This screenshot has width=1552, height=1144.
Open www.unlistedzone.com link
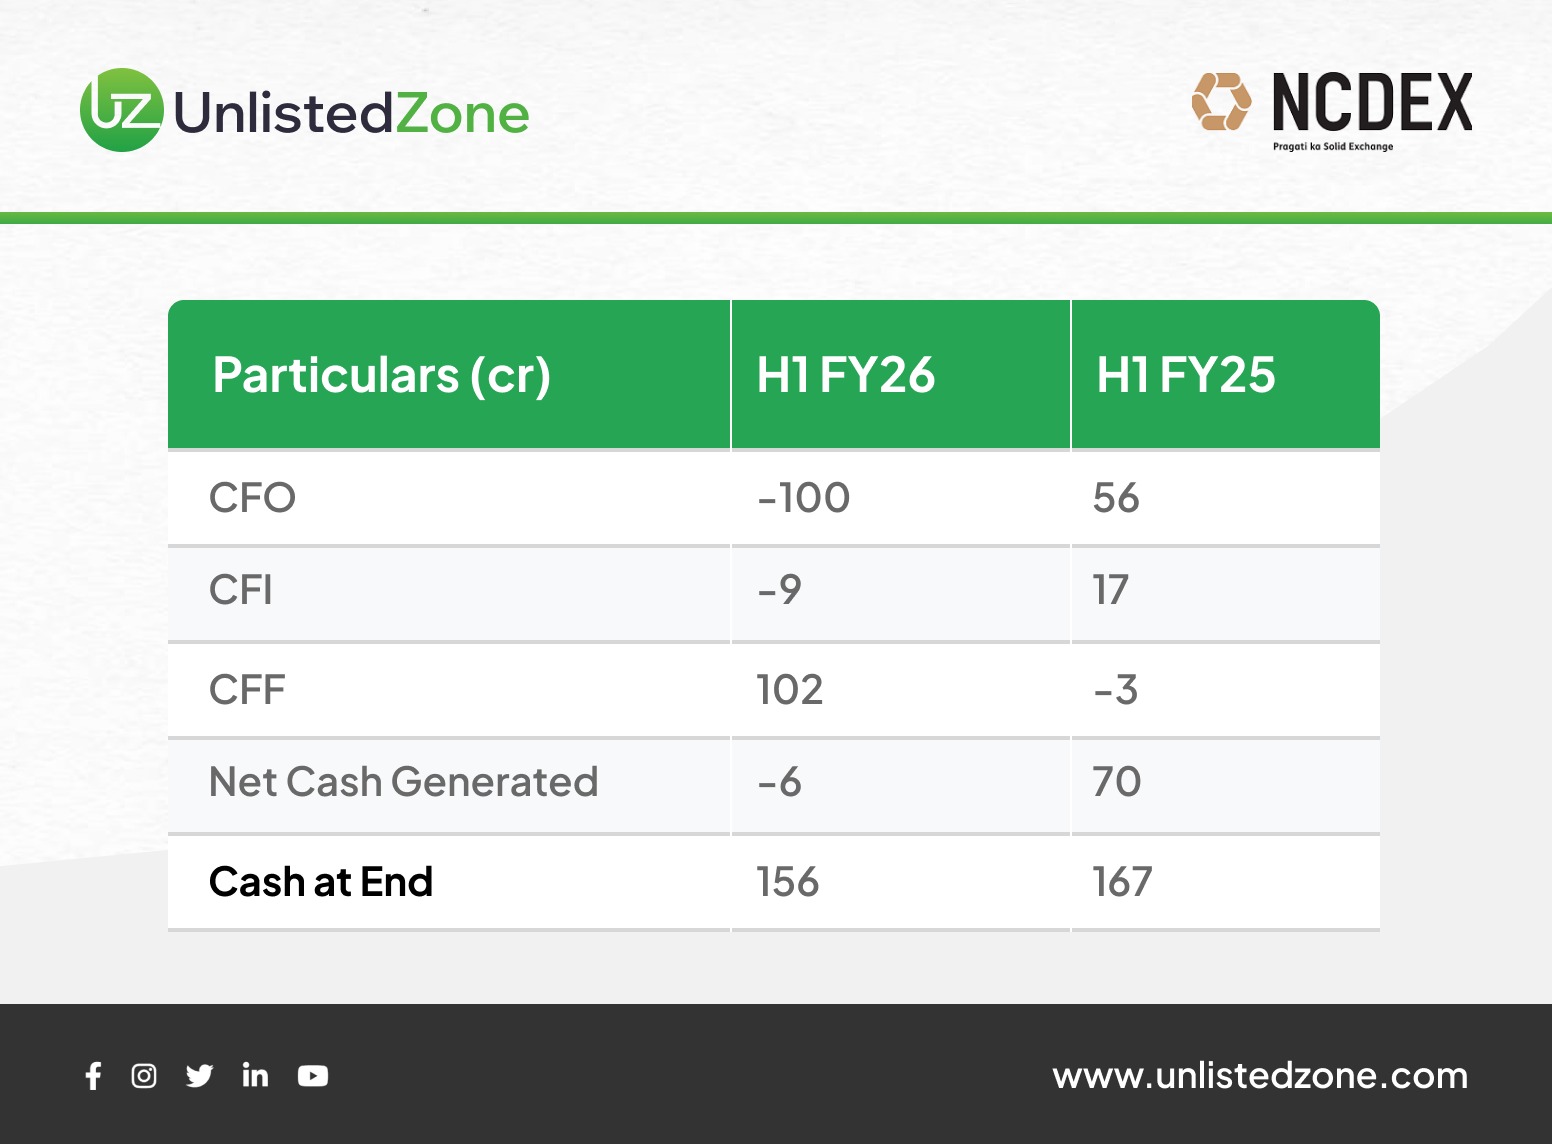point(1260,1076)
